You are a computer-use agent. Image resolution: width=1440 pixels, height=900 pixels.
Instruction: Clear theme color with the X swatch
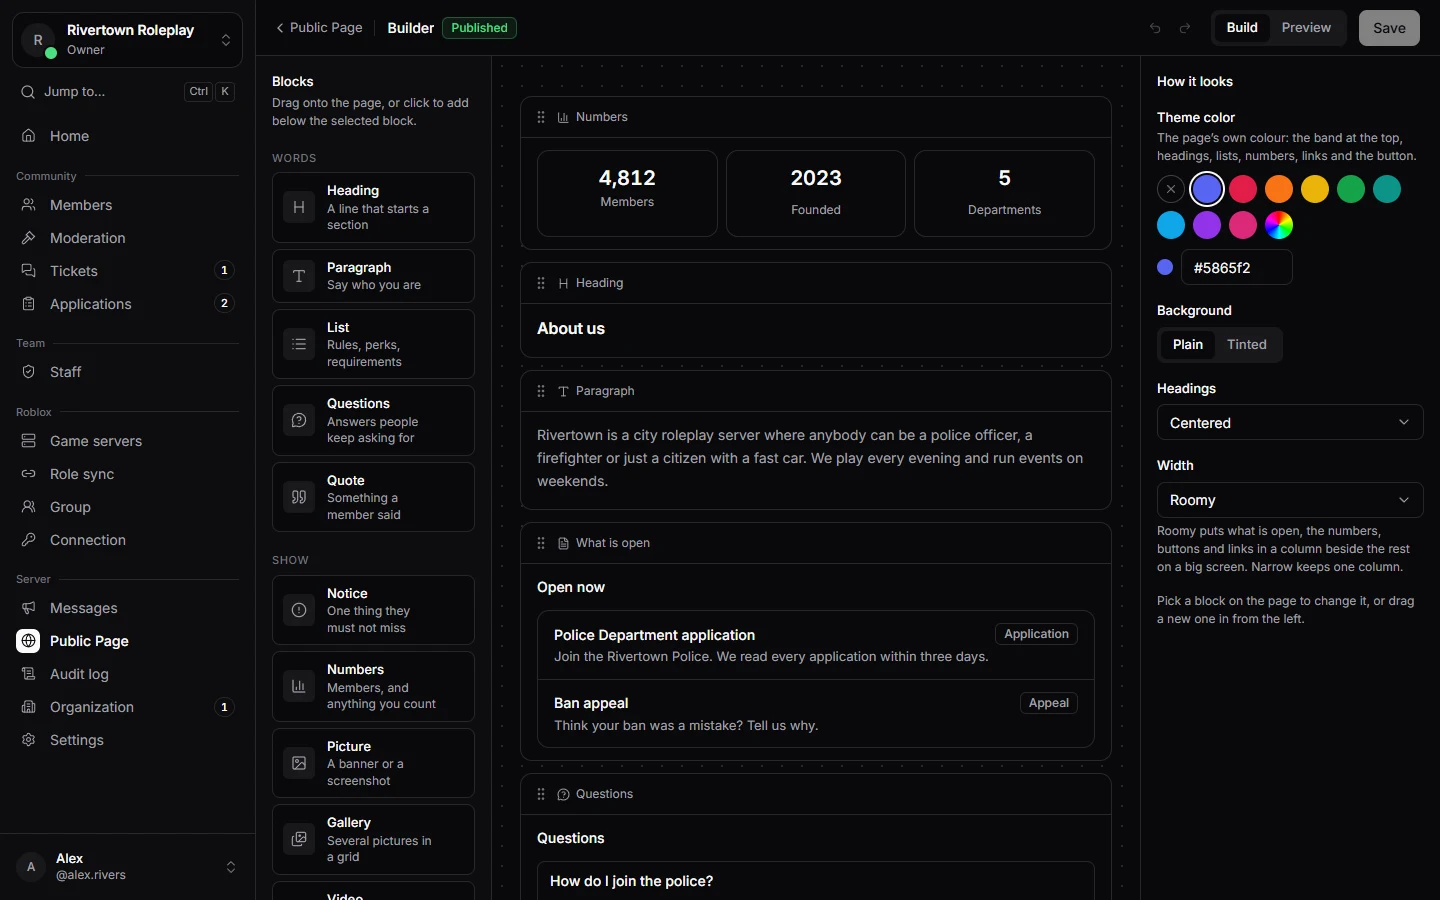(x=1171, y=189)
